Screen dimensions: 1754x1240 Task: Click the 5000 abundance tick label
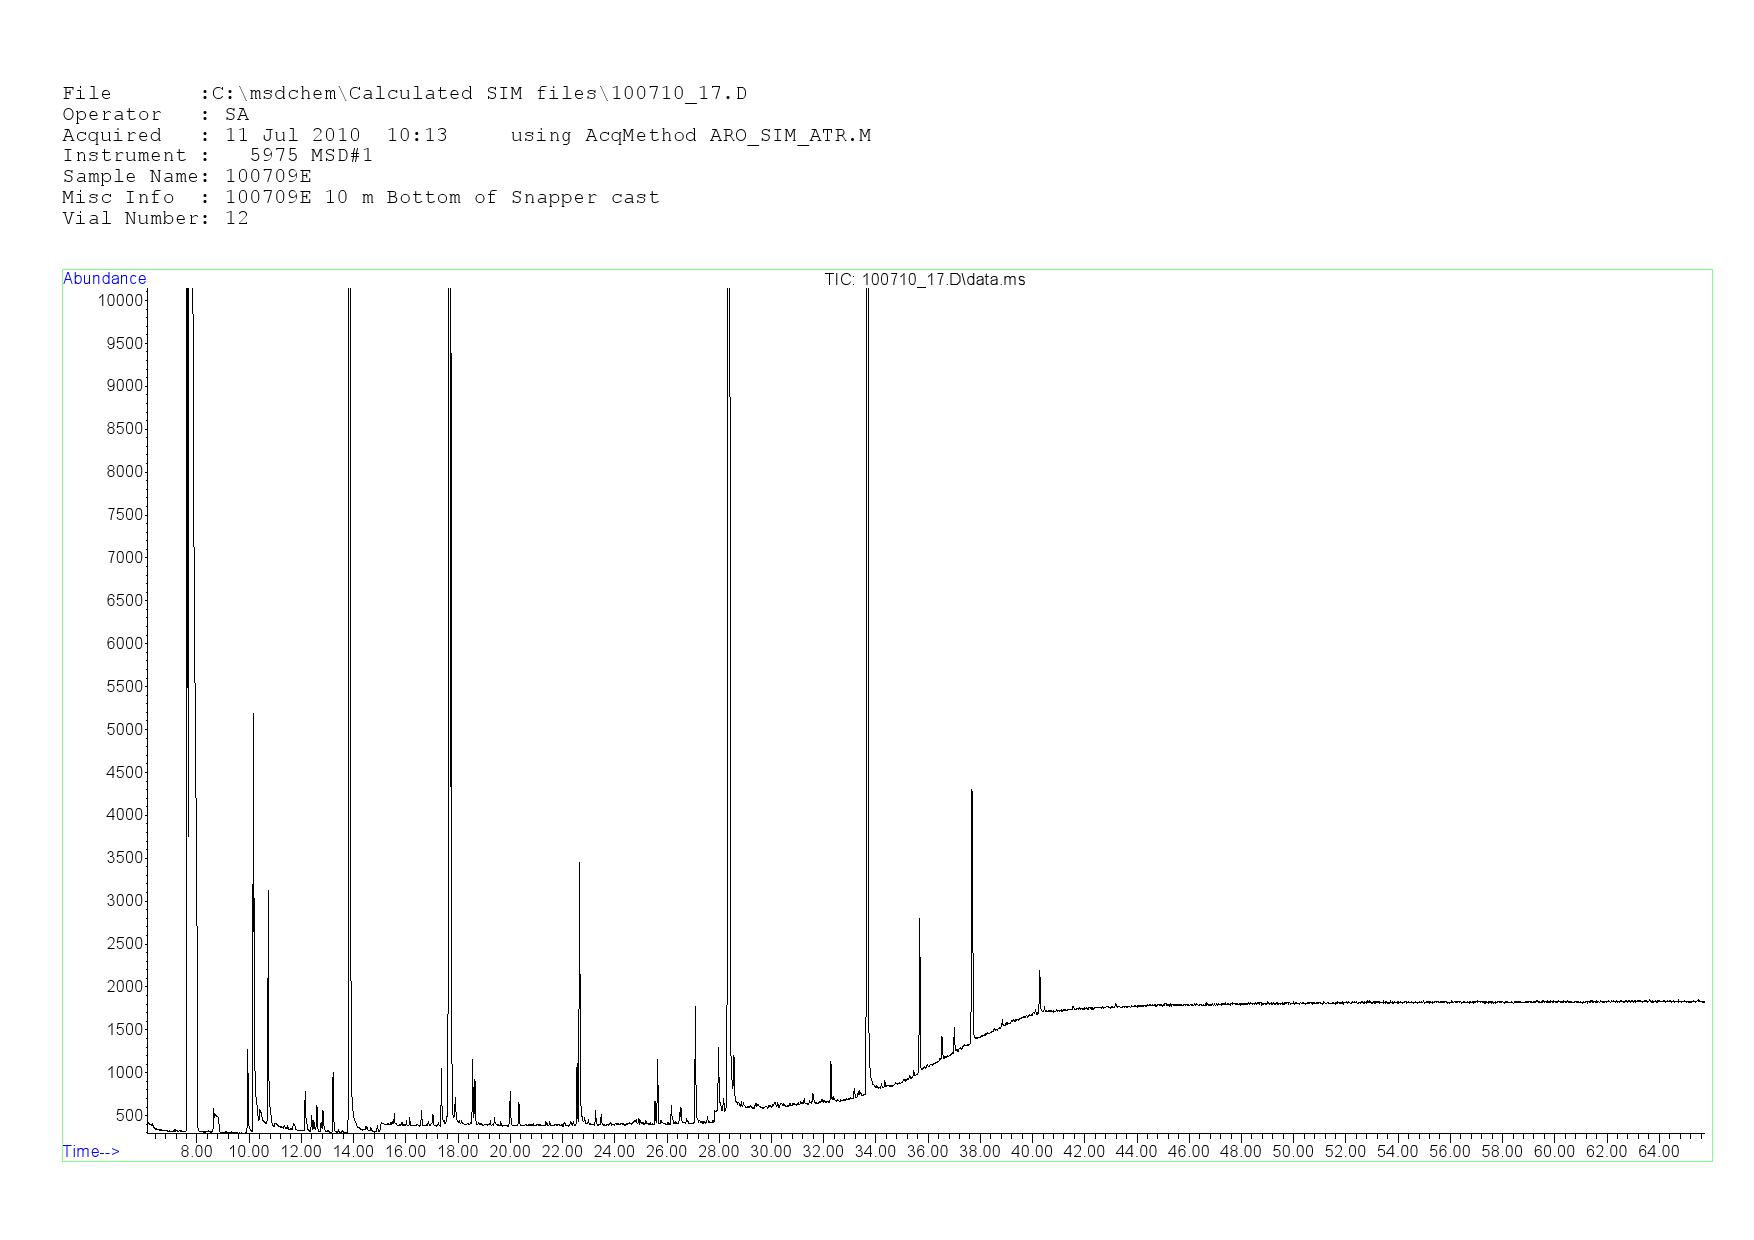[x=124, y=730]
